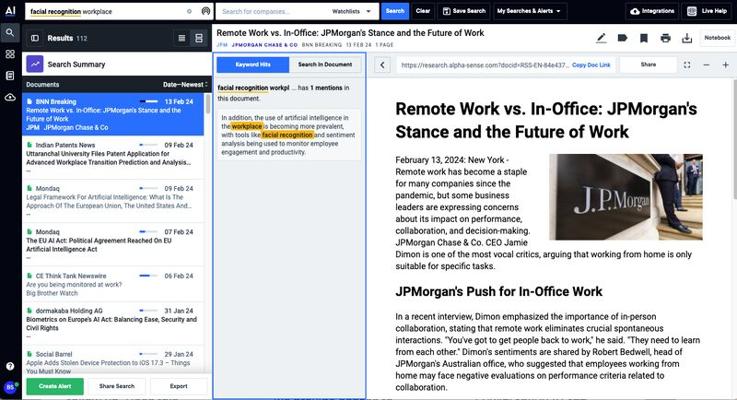Screen dimensions: 737x400
Task: Click the green Create Alert button
Action: coord(53,385)
